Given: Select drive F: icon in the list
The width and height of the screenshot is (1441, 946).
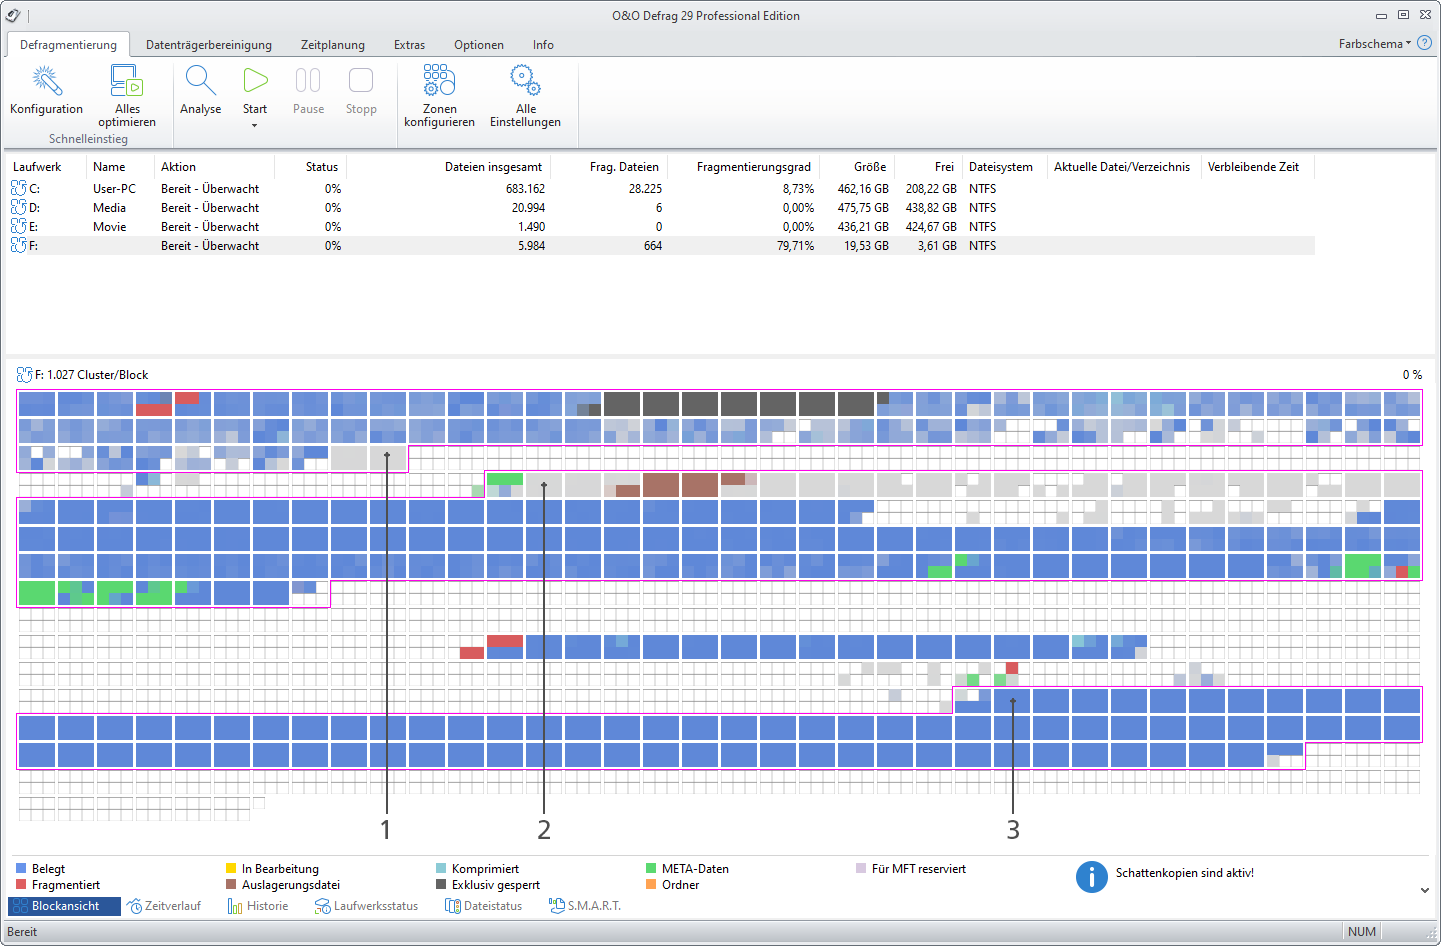Looking at the screenshot, I should (18, 245).
